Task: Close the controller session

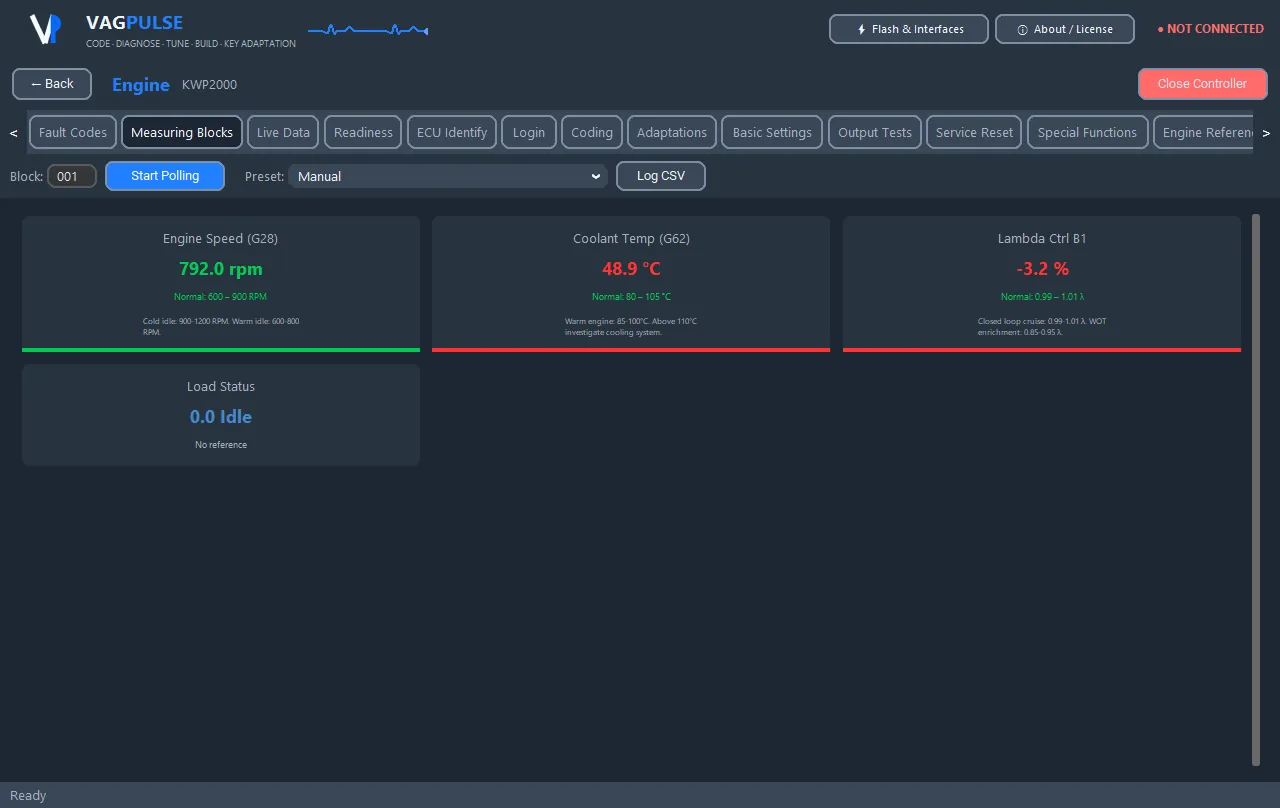Action: 1202,84
